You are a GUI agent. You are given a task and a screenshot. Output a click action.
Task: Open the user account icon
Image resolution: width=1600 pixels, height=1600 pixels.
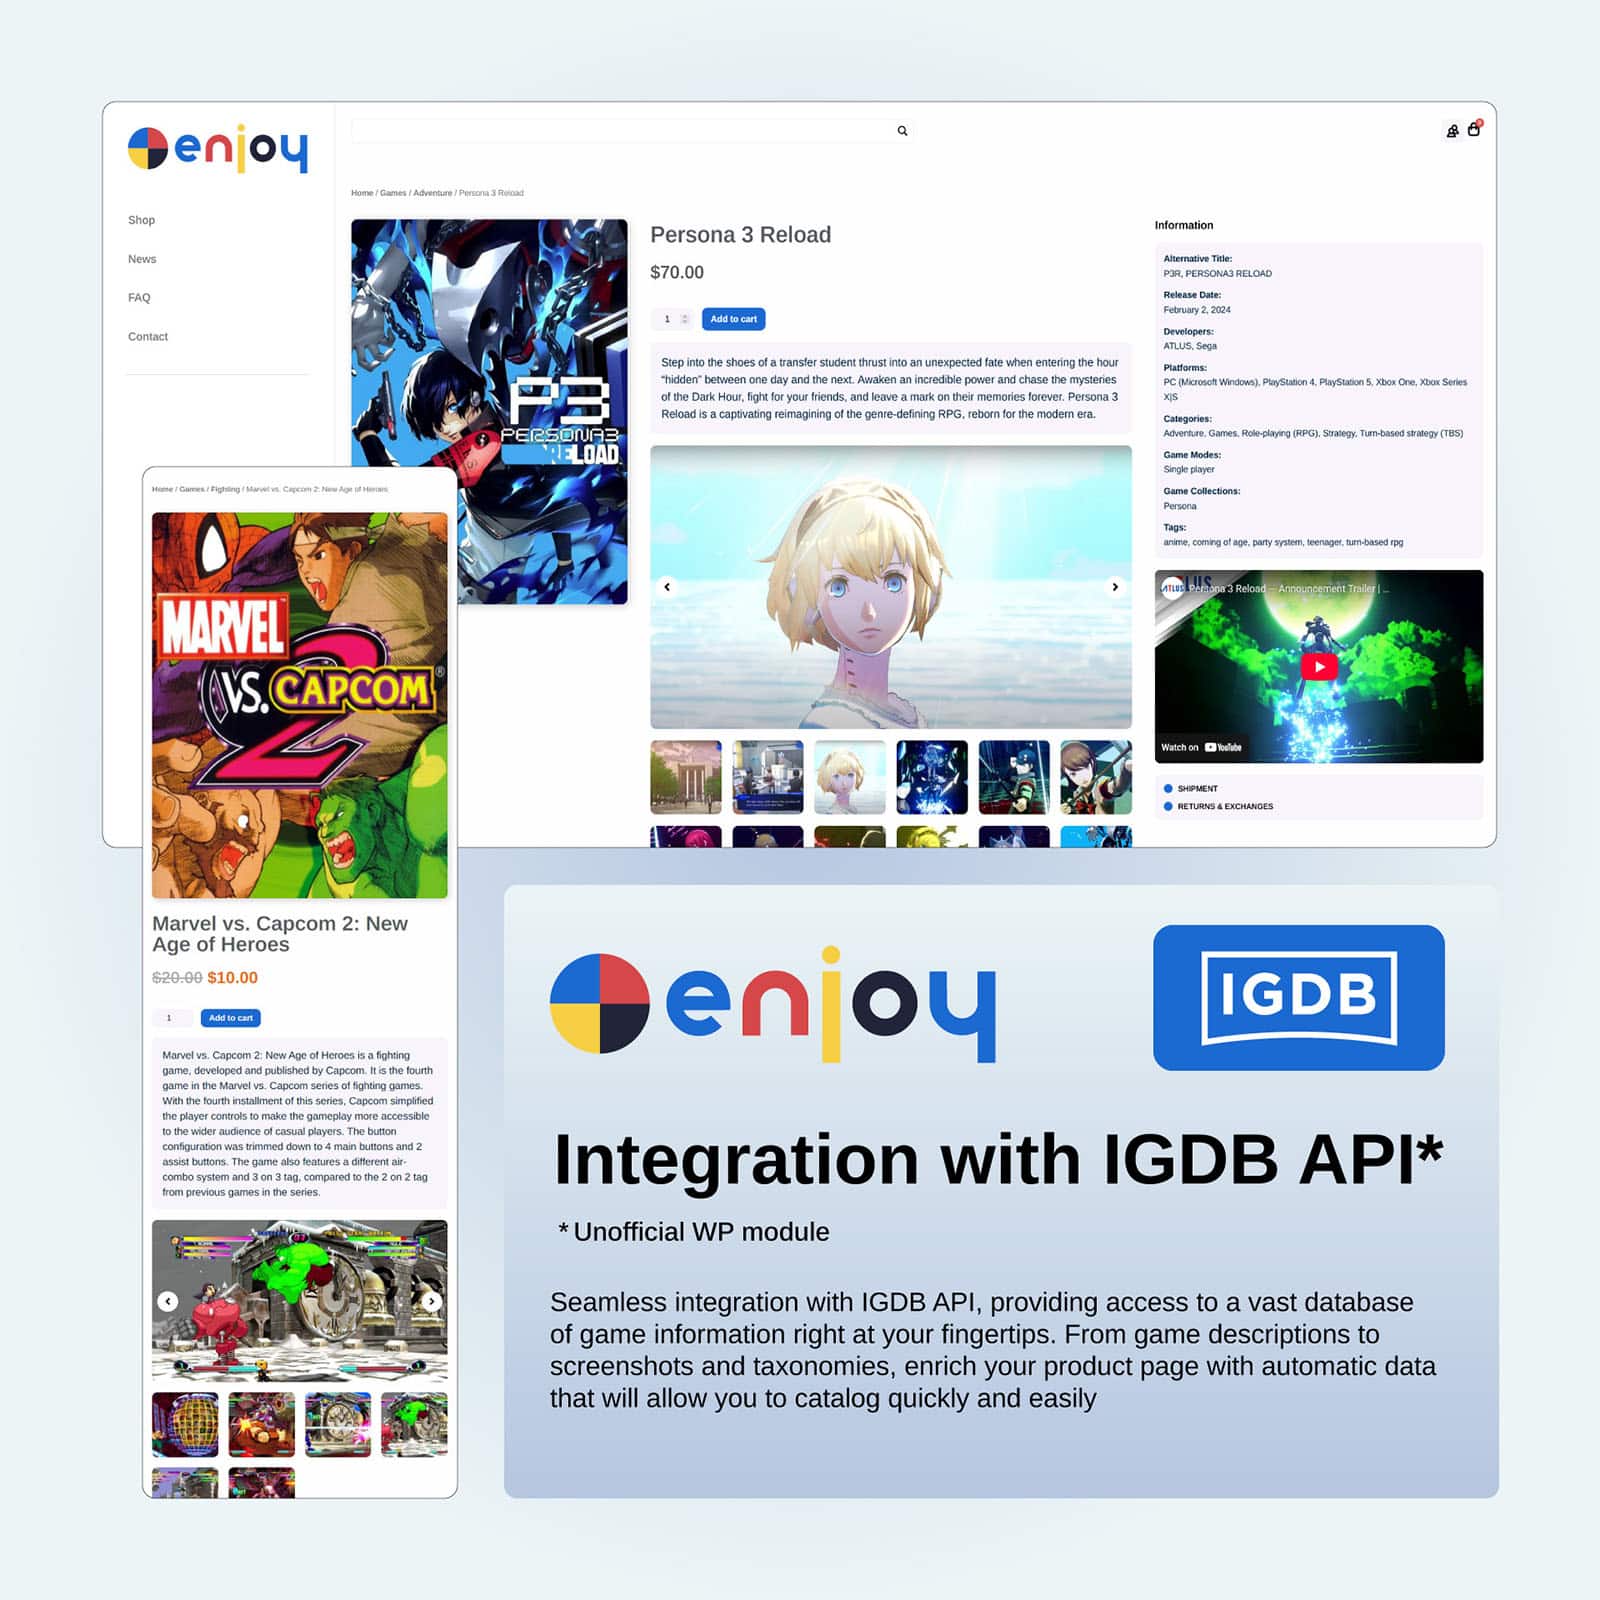point(1452,131)
